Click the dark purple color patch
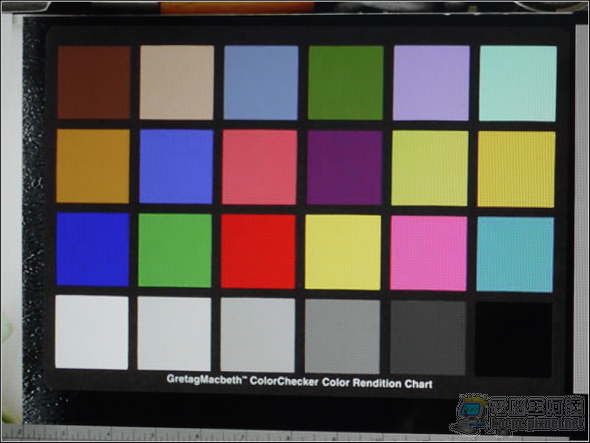This screenshot has height=443, width=590. tap(344, 167)
